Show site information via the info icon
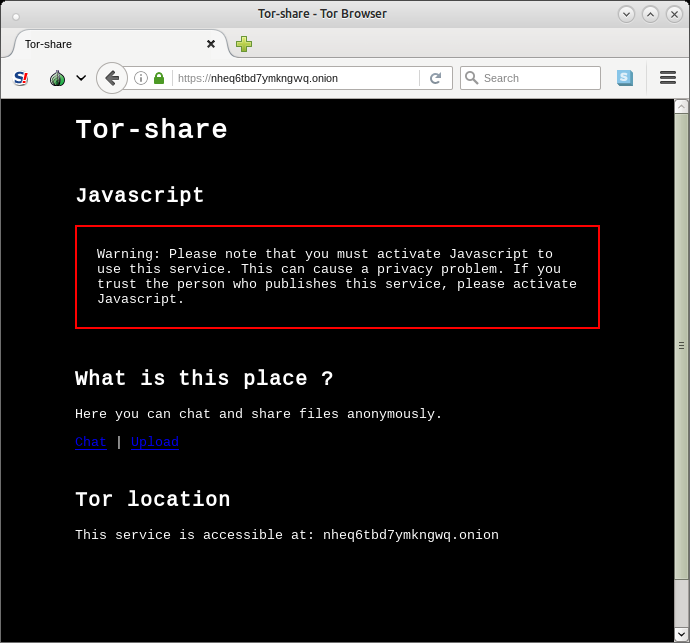This screenshot has width=690, height=643. point(141,78)
